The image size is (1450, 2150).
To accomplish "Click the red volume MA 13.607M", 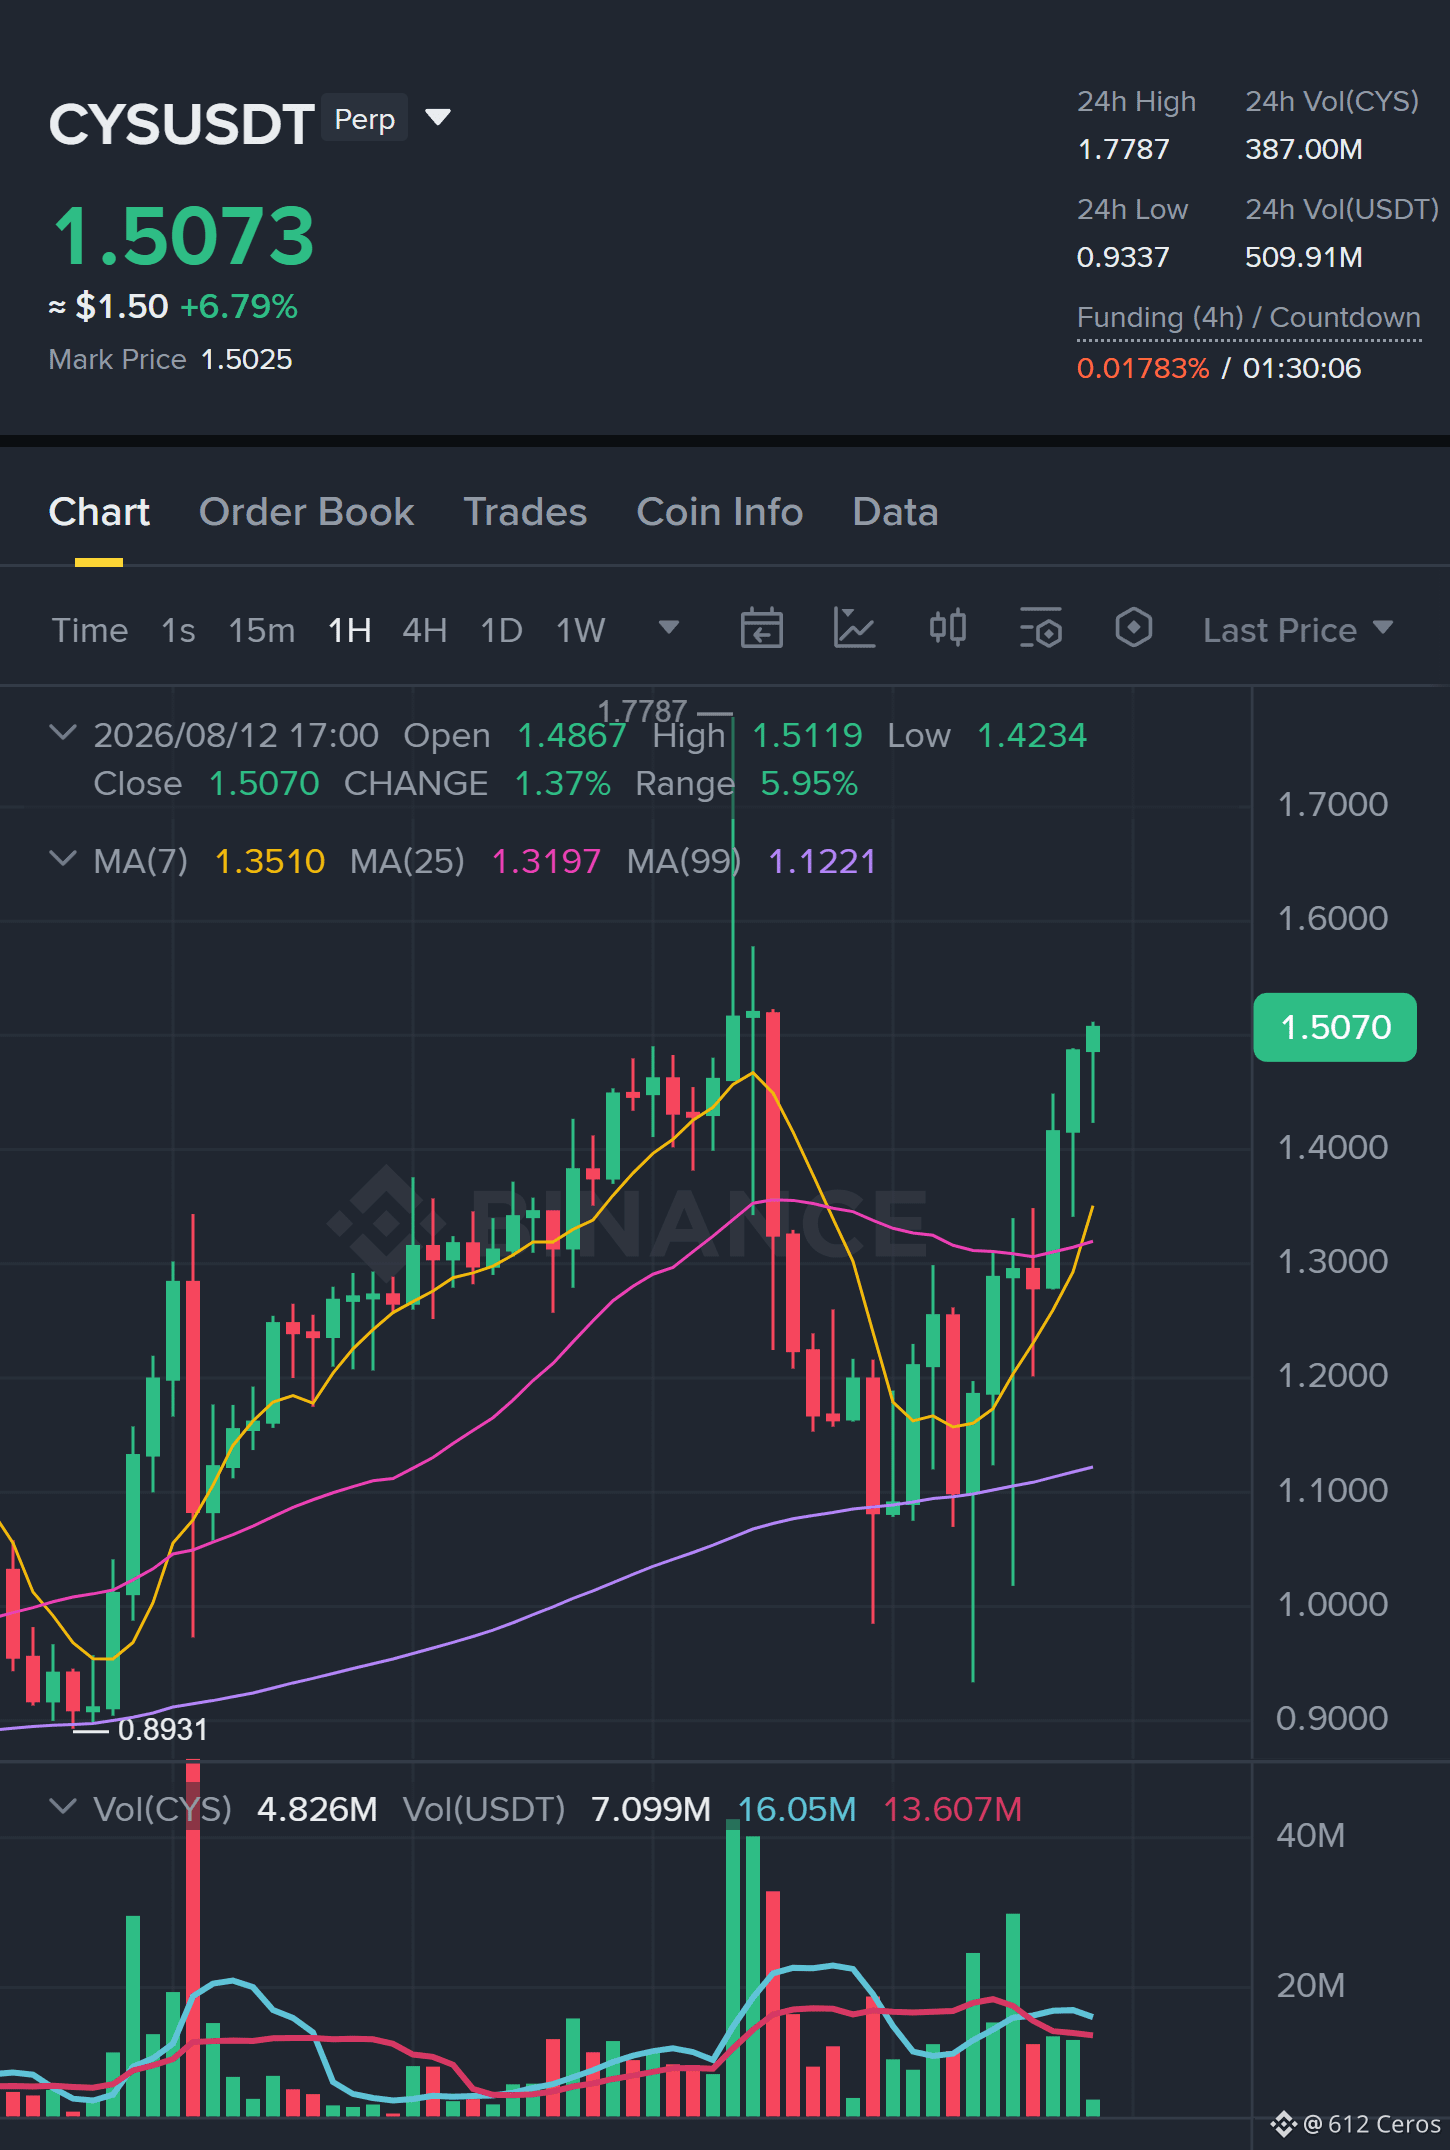I will coord(952,1809).
